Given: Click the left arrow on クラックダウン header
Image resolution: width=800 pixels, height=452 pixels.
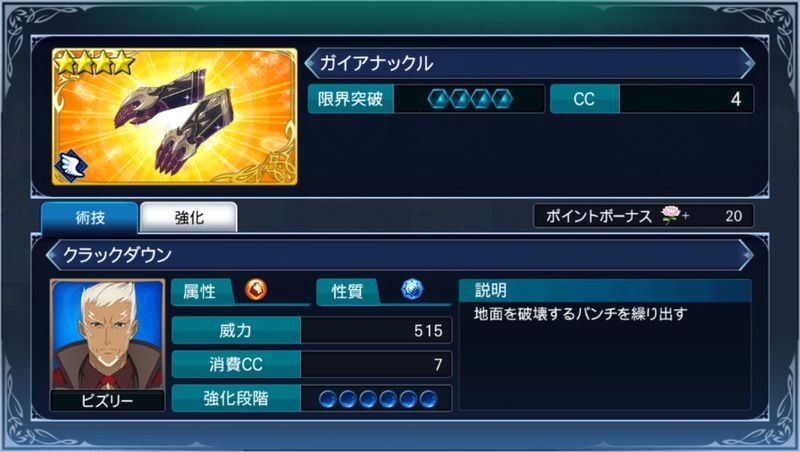Looking at the screenshot, I should click(x=53, y=255).
